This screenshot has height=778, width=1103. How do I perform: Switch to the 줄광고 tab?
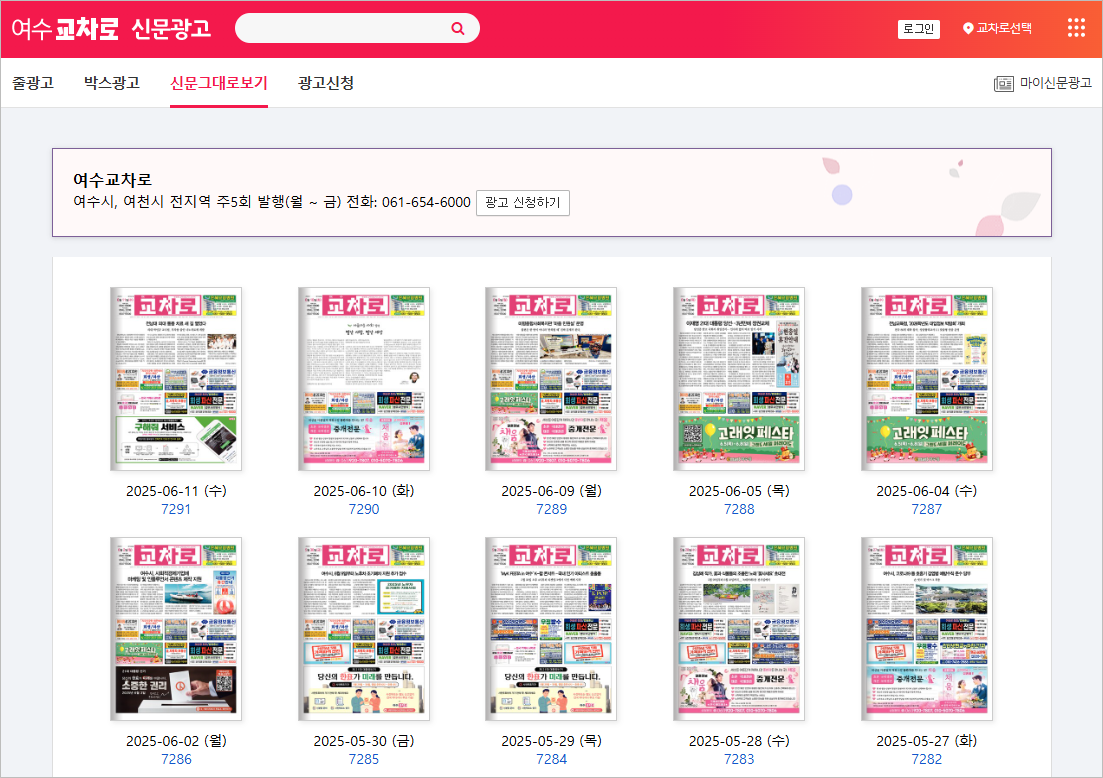(x=33, y=84)
